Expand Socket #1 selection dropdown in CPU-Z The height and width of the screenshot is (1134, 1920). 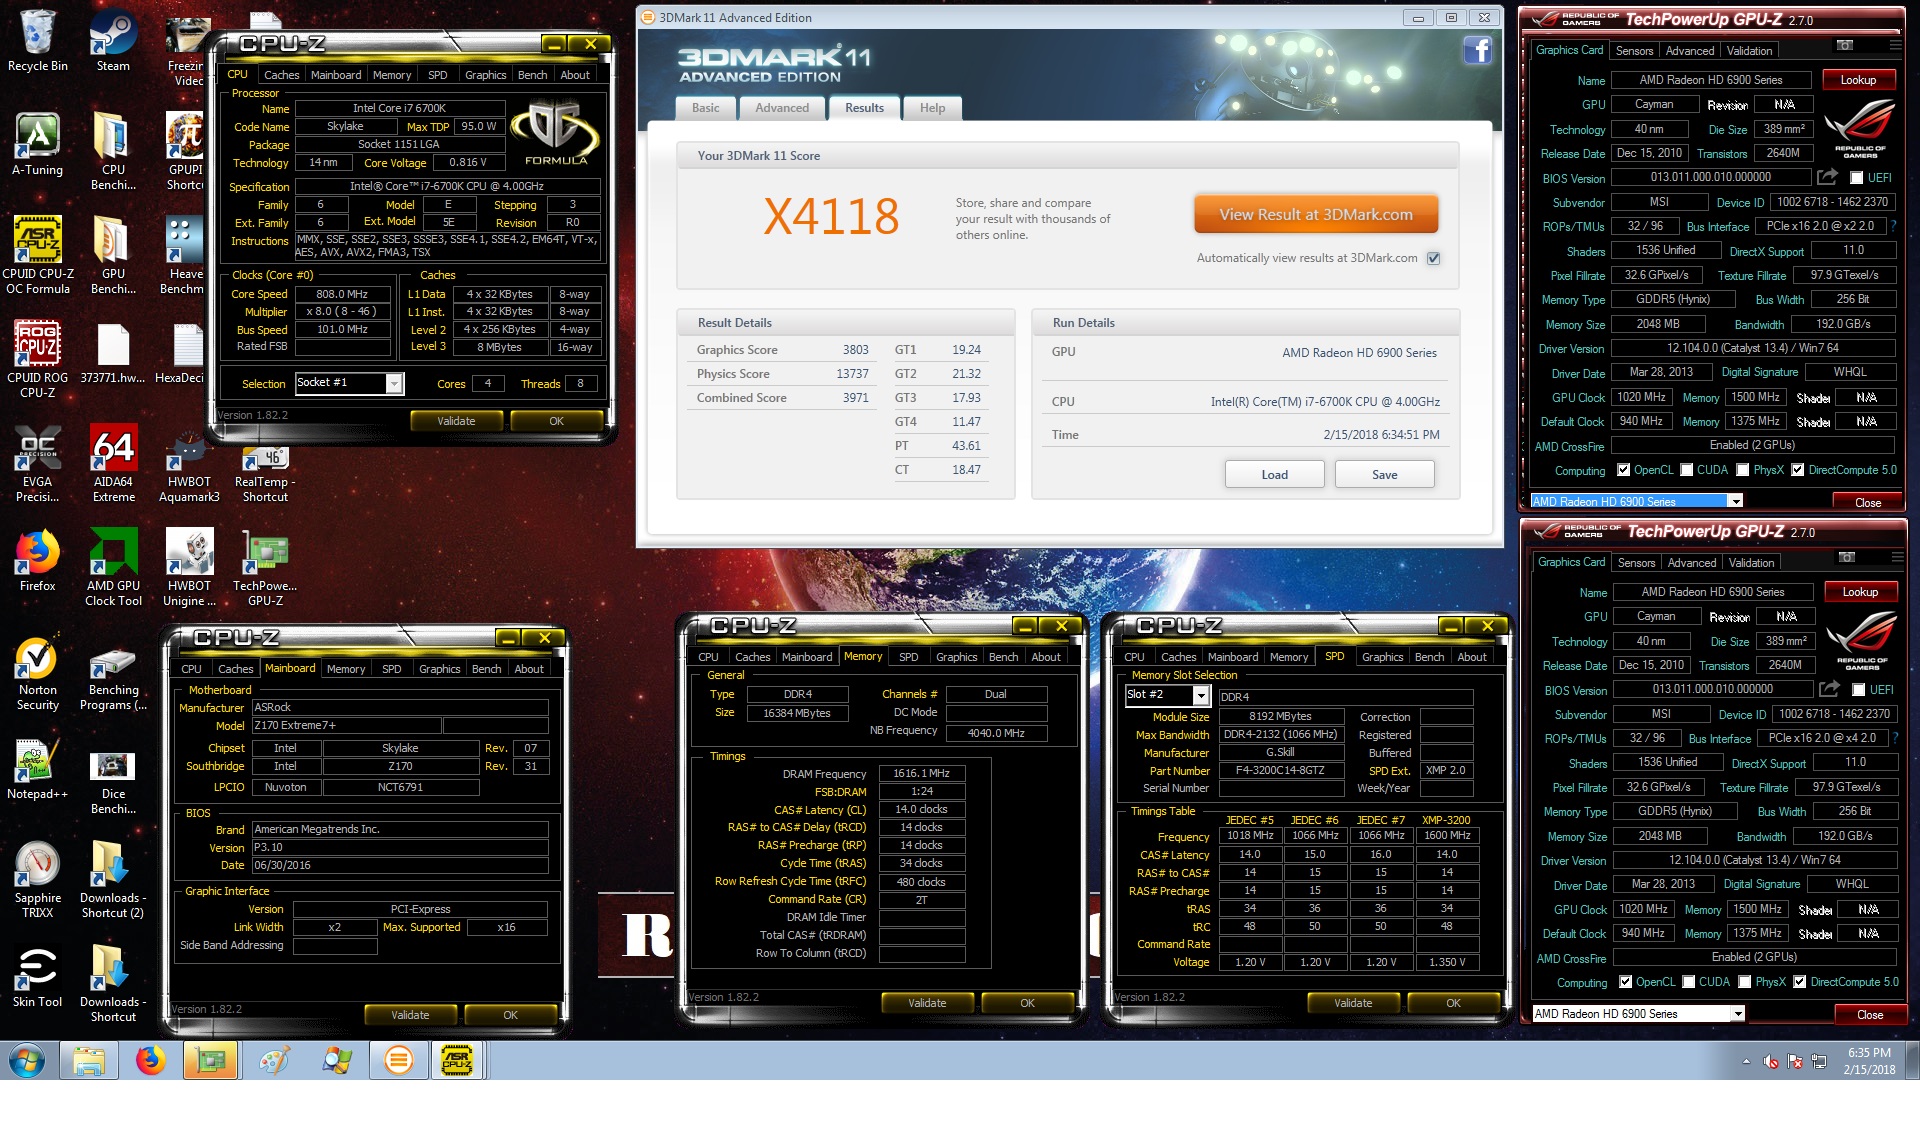[x=394, y=383]
